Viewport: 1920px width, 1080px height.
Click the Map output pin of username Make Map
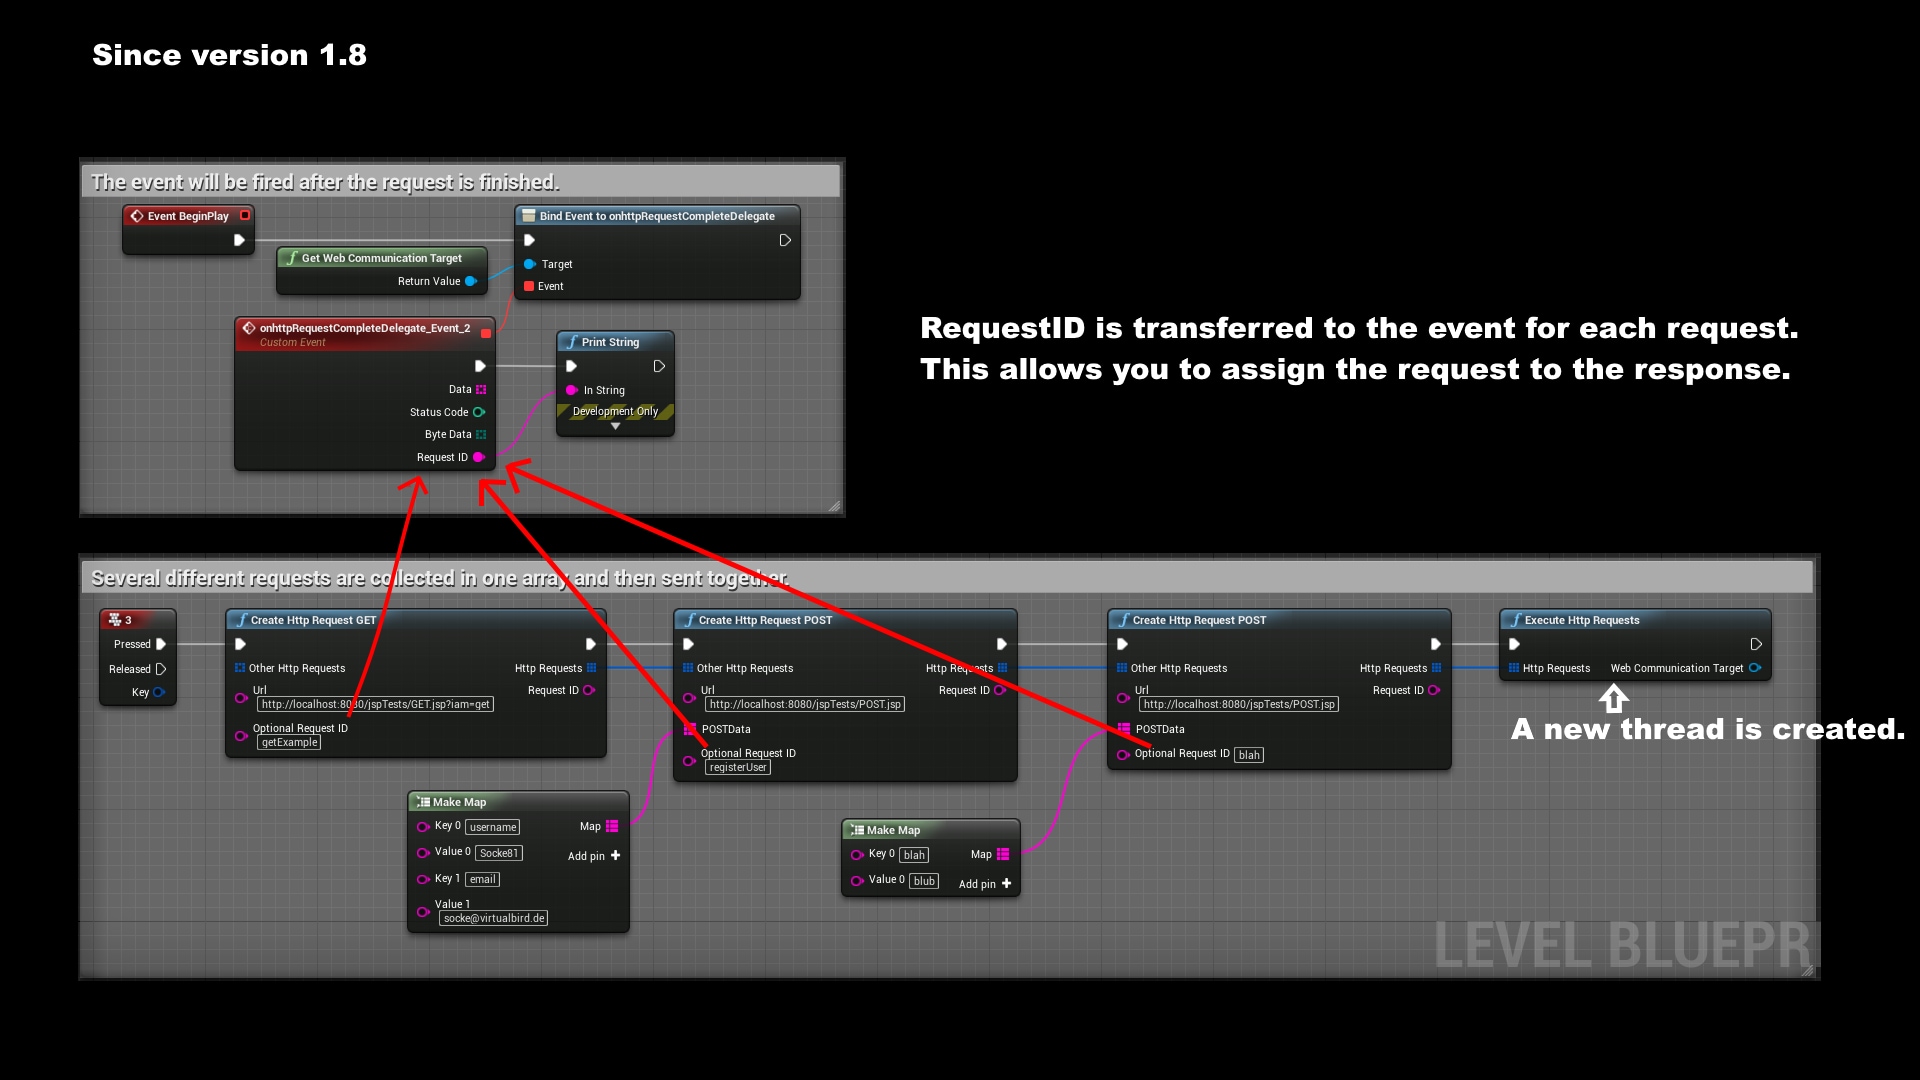612,826
